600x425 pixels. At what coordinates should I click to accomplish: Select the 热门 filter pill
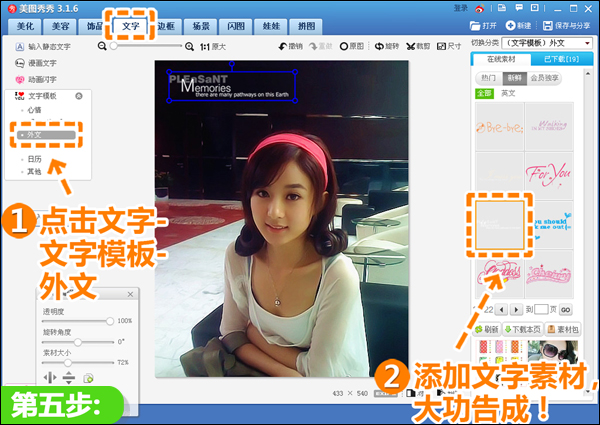coord(488,78)
